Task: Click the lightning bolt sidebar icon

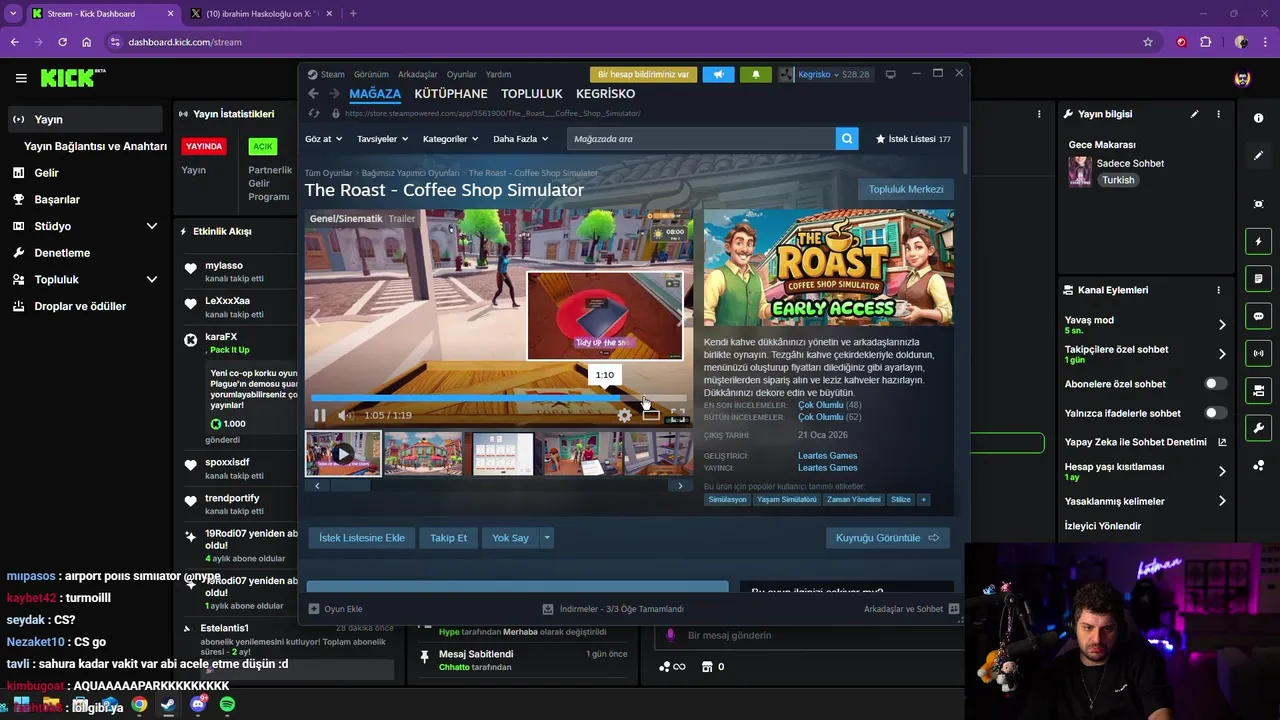Action: pos(1258,241)
